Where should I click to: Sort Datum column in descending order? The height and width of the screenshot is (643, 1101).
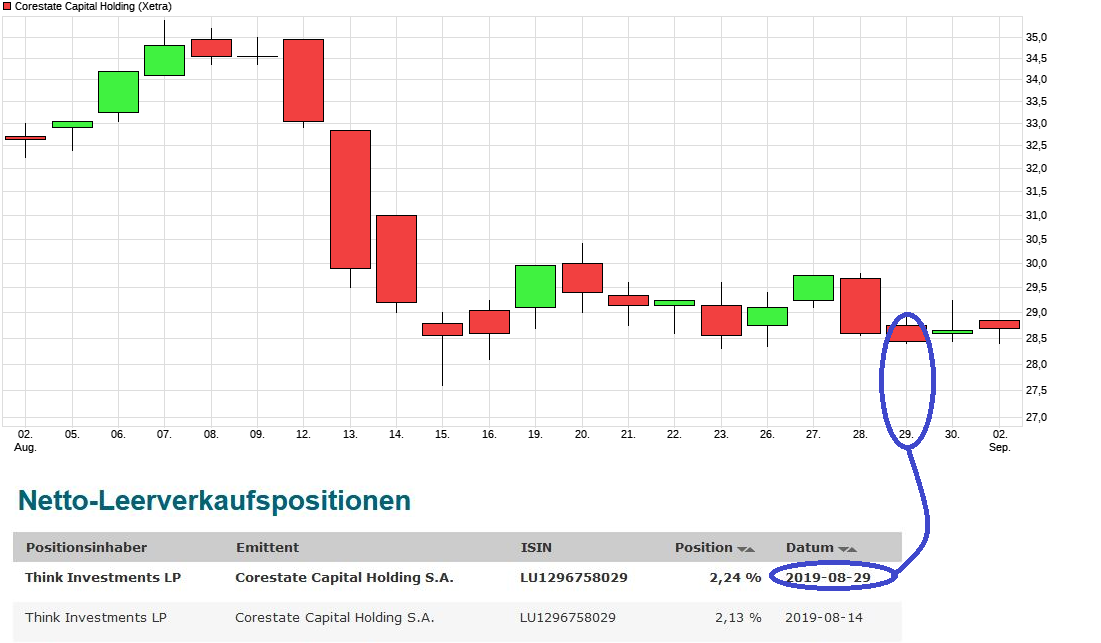point(843,548)
